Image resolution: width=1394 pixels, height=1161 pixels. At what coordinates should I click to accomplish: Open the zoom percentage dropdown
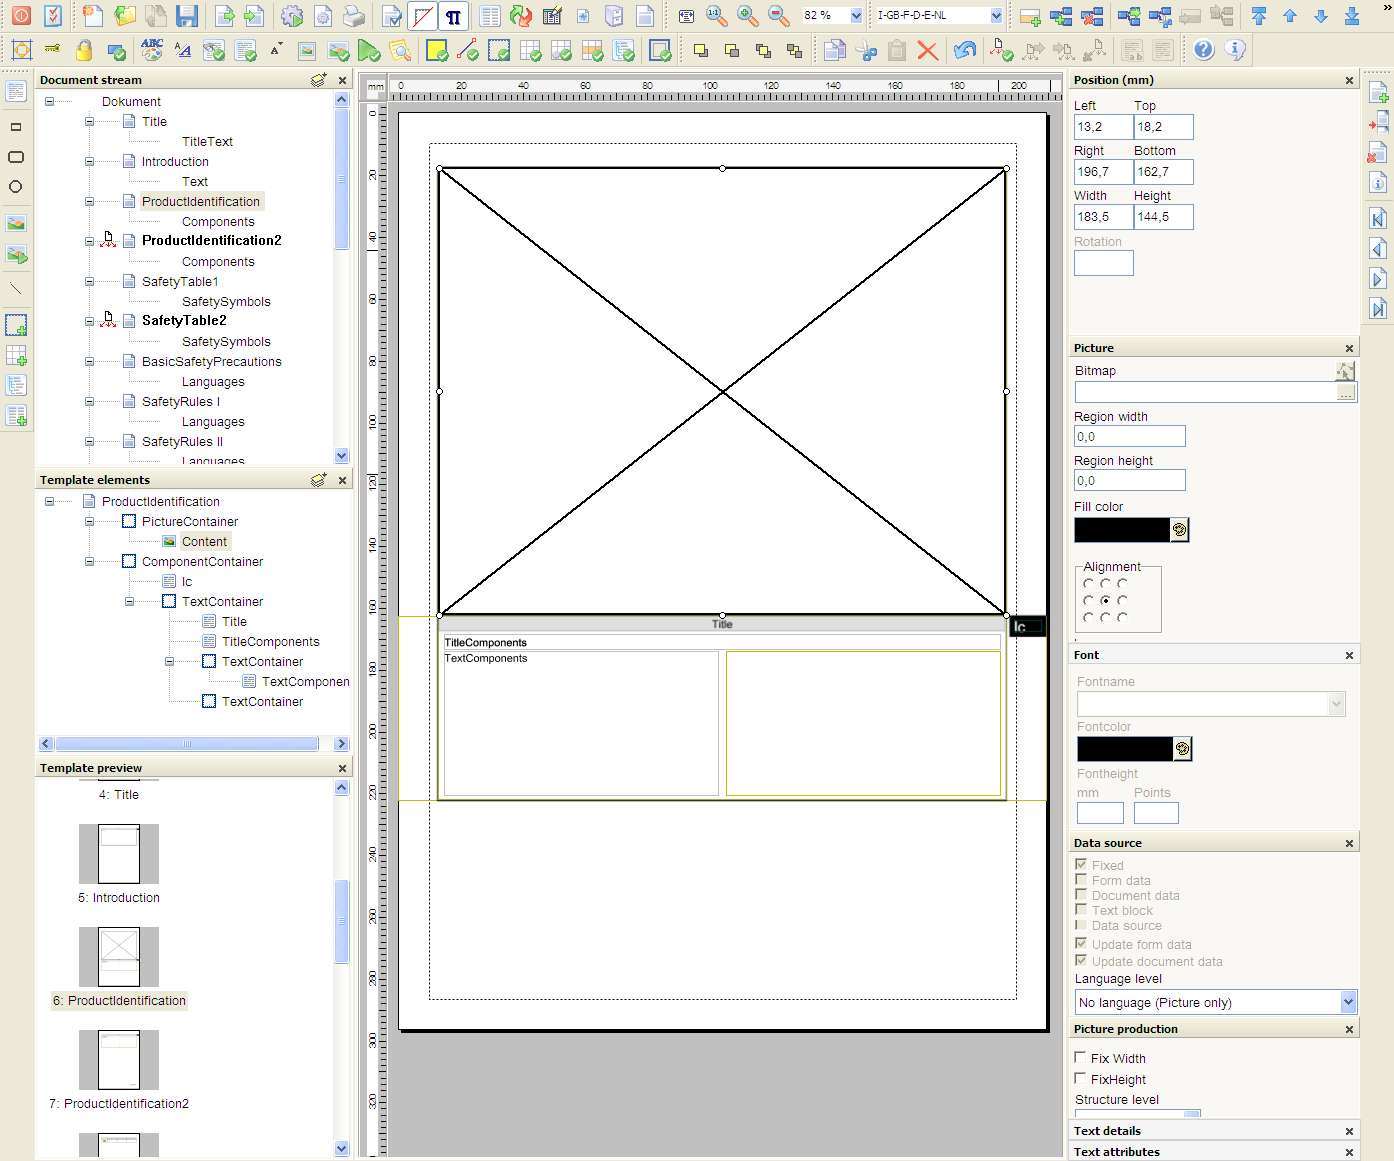tap(856, 16)
